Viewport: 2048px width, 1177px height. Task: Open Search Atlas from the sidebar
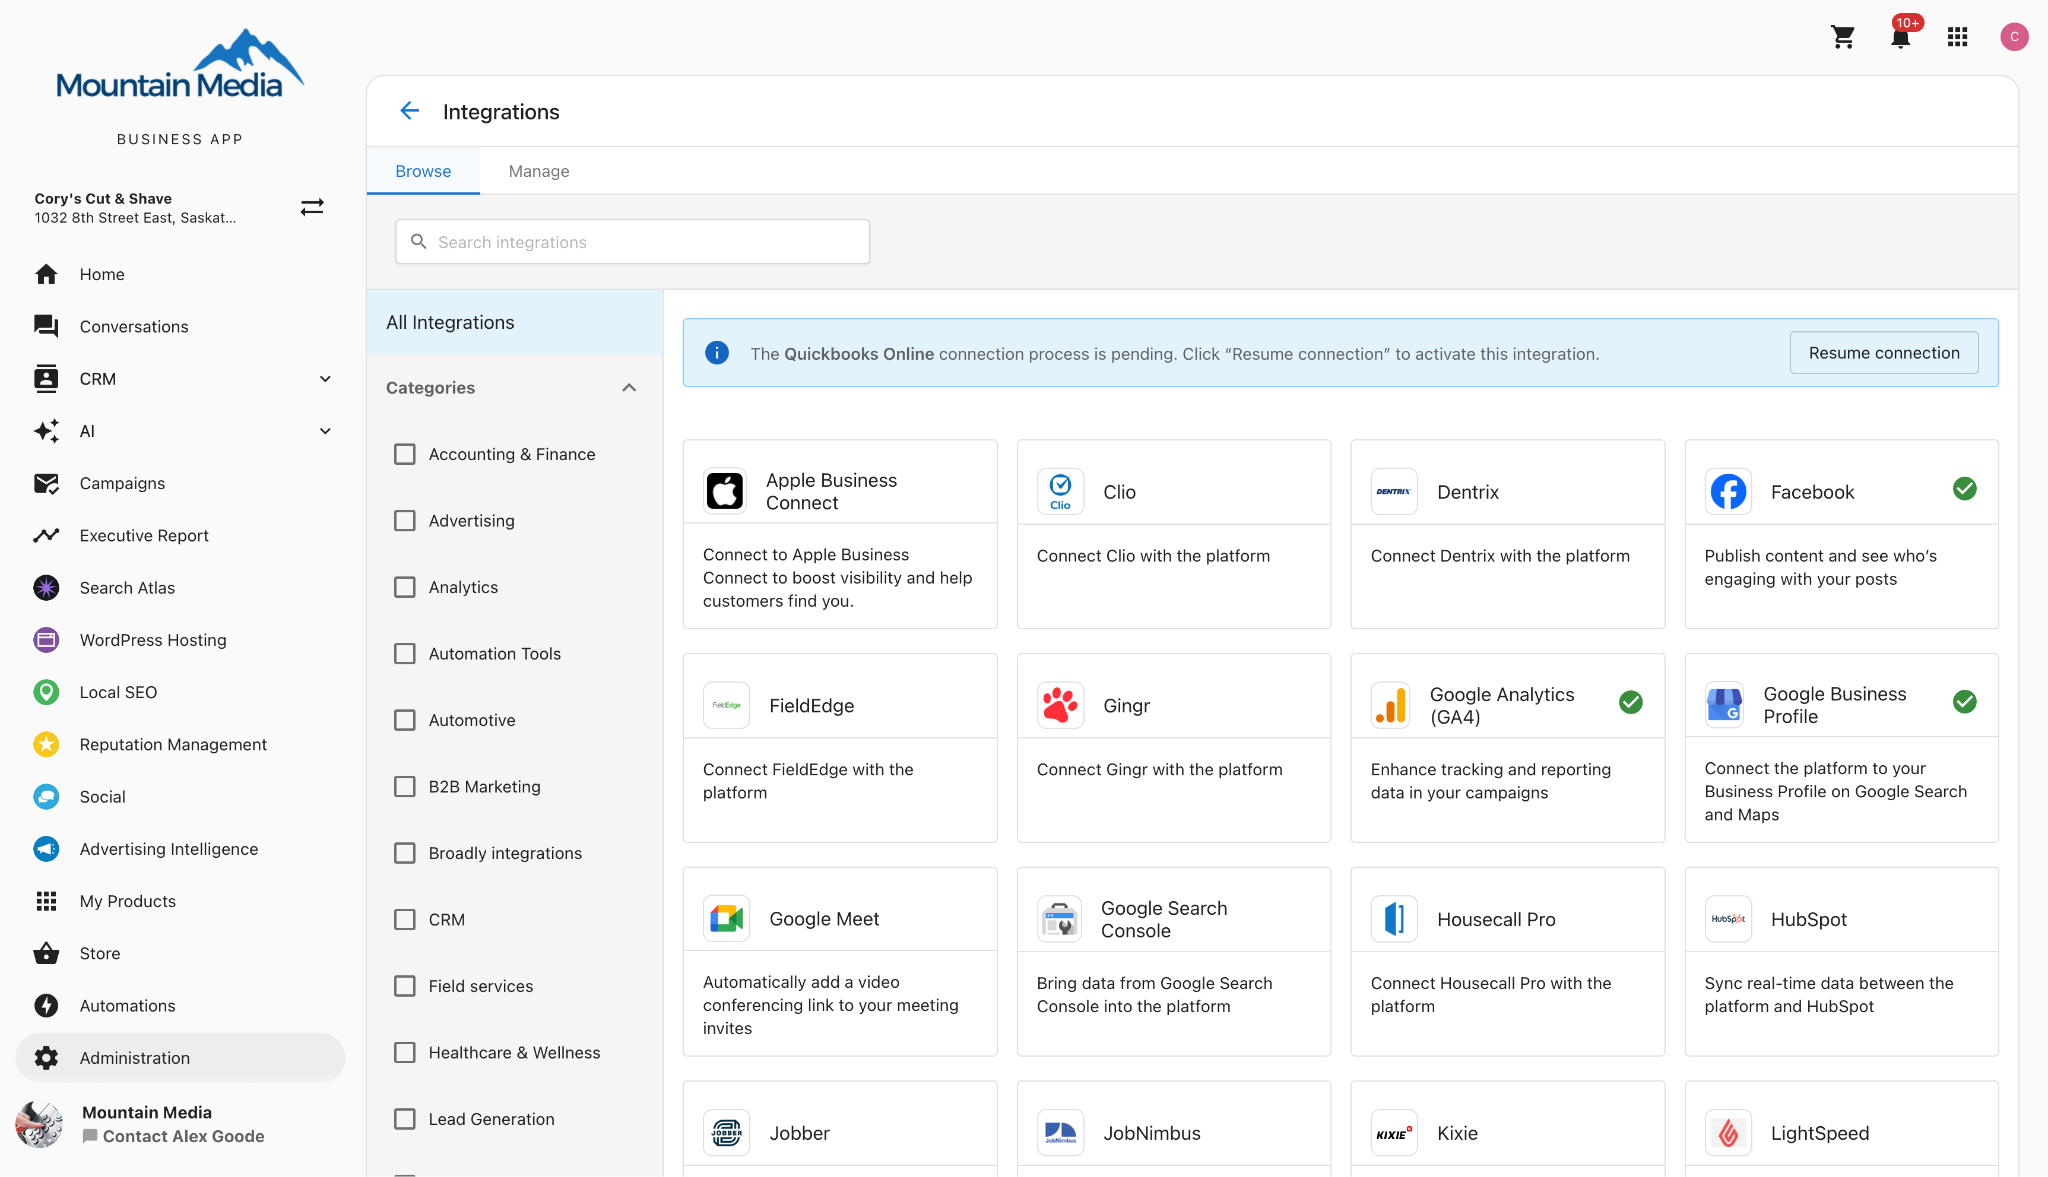tap(127, 587)
